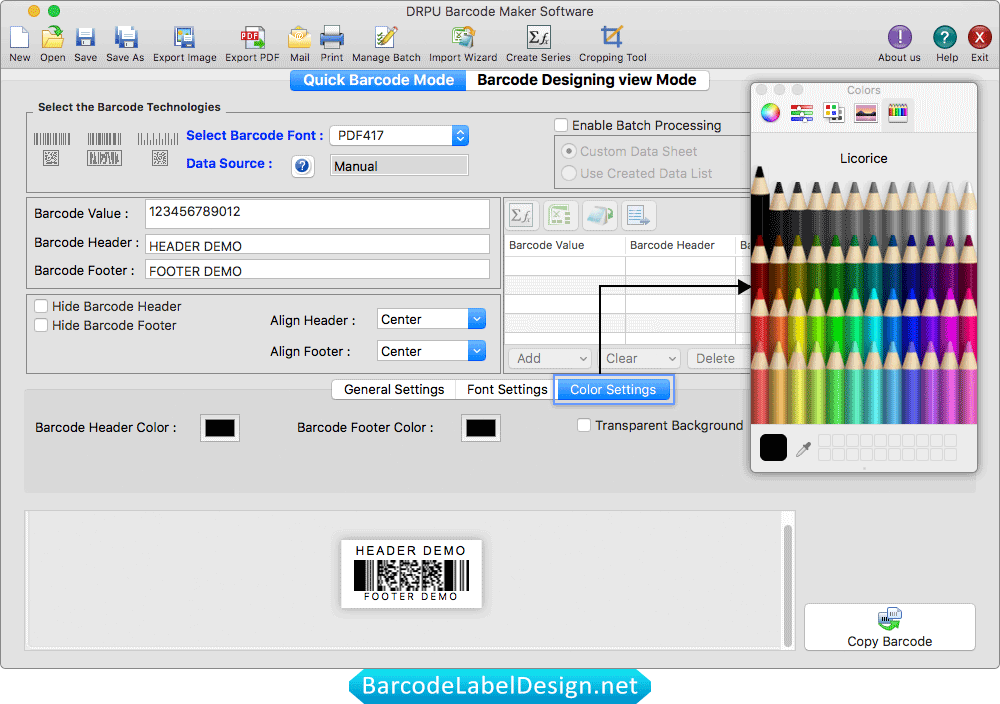Click the New document icon
This screenshot has height=704, width=1000.
pyautogui.click(x=19, y=38)
